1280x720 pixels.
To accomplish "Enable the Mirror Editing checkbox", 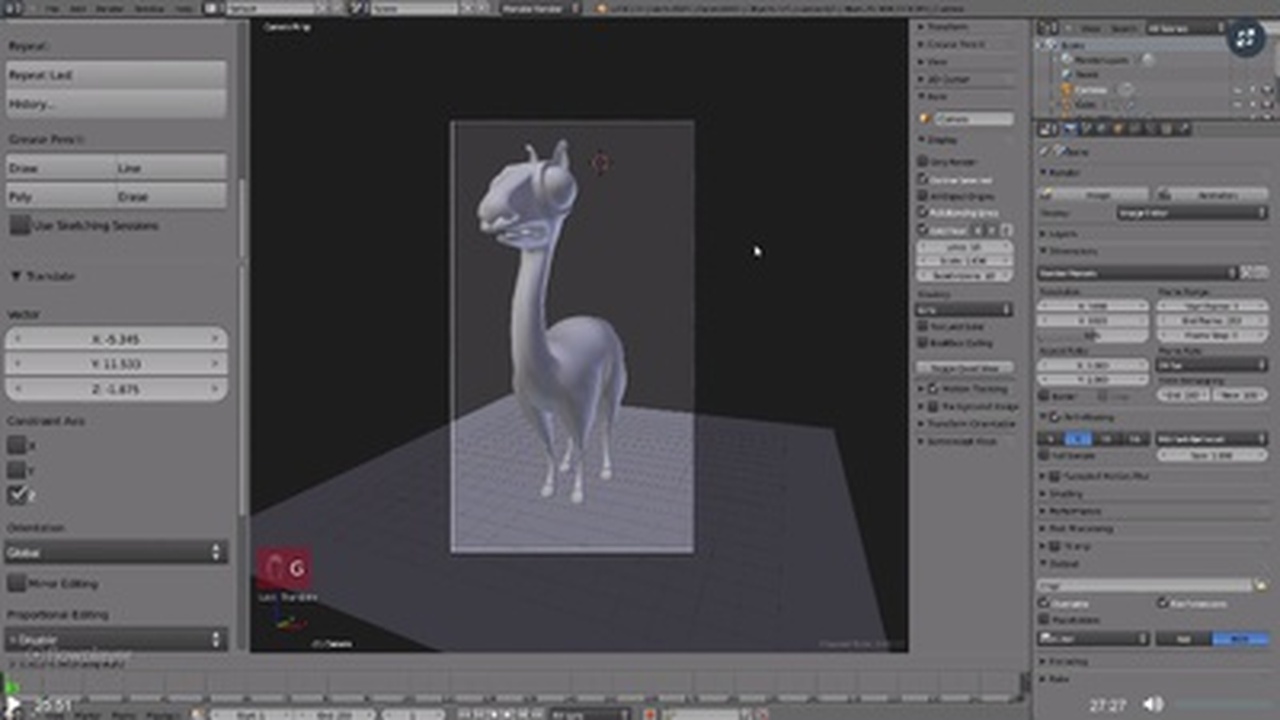I will point(17,582).
